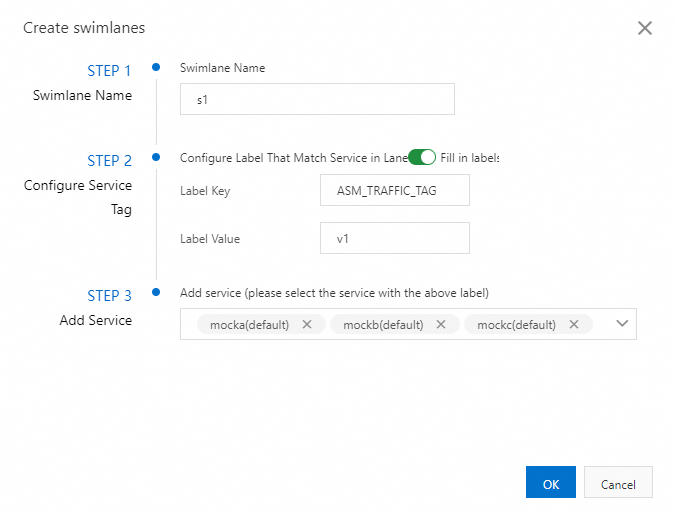
Task: Disable the Fill in labels switch
Action: pyautogui.click(x=422, y=157)
